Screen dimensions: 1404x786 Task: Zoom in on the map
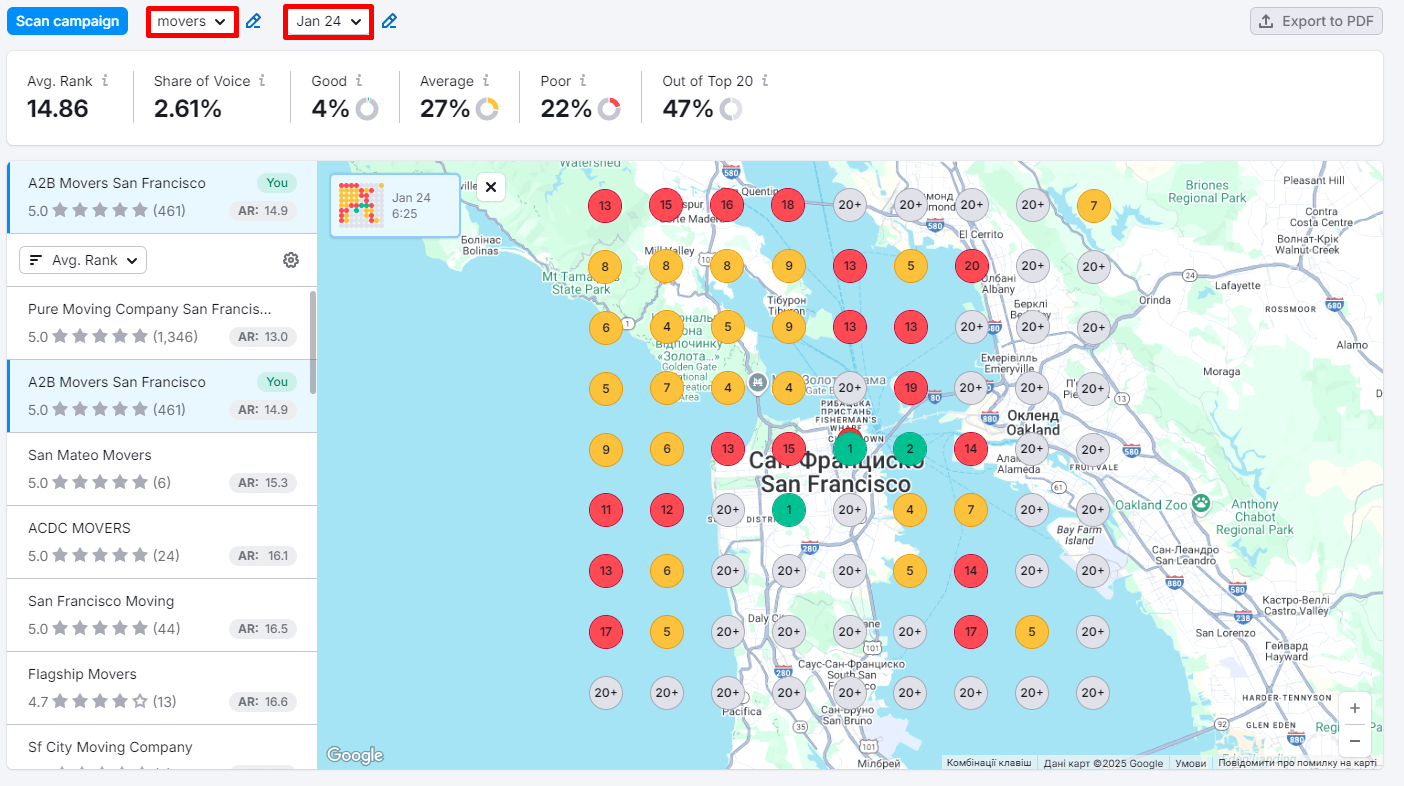(x=1355, y=708)
